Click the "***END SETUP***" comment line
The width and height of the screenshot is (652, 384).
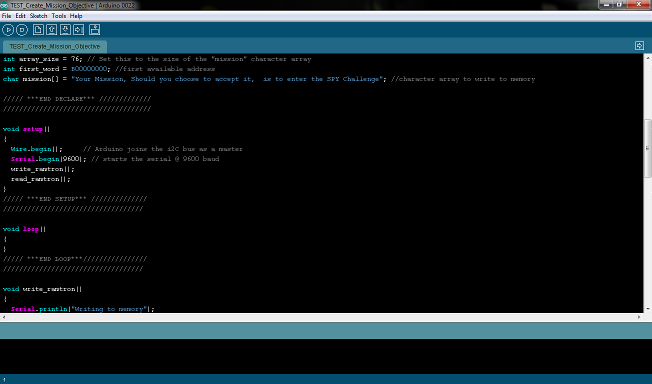(75, 199)
